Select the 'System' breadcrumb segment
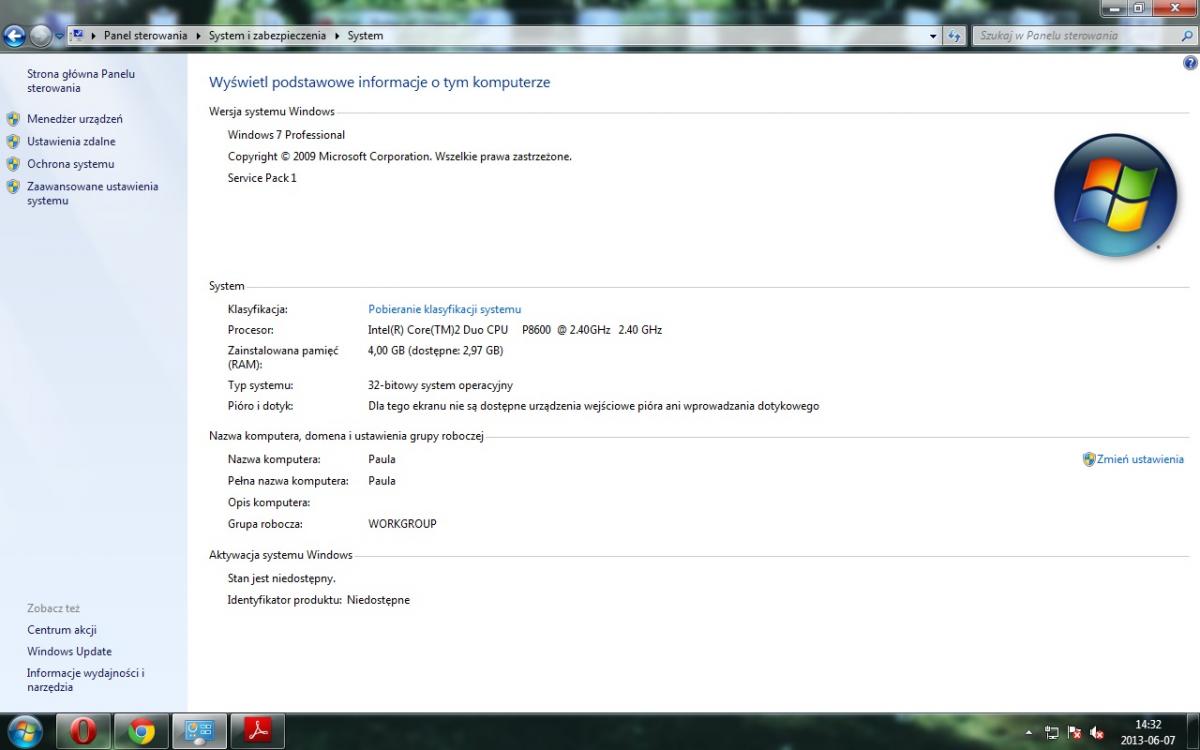The height and width of the screenshot is (750, 1200). pyautogui.click(x=365, y=36)
